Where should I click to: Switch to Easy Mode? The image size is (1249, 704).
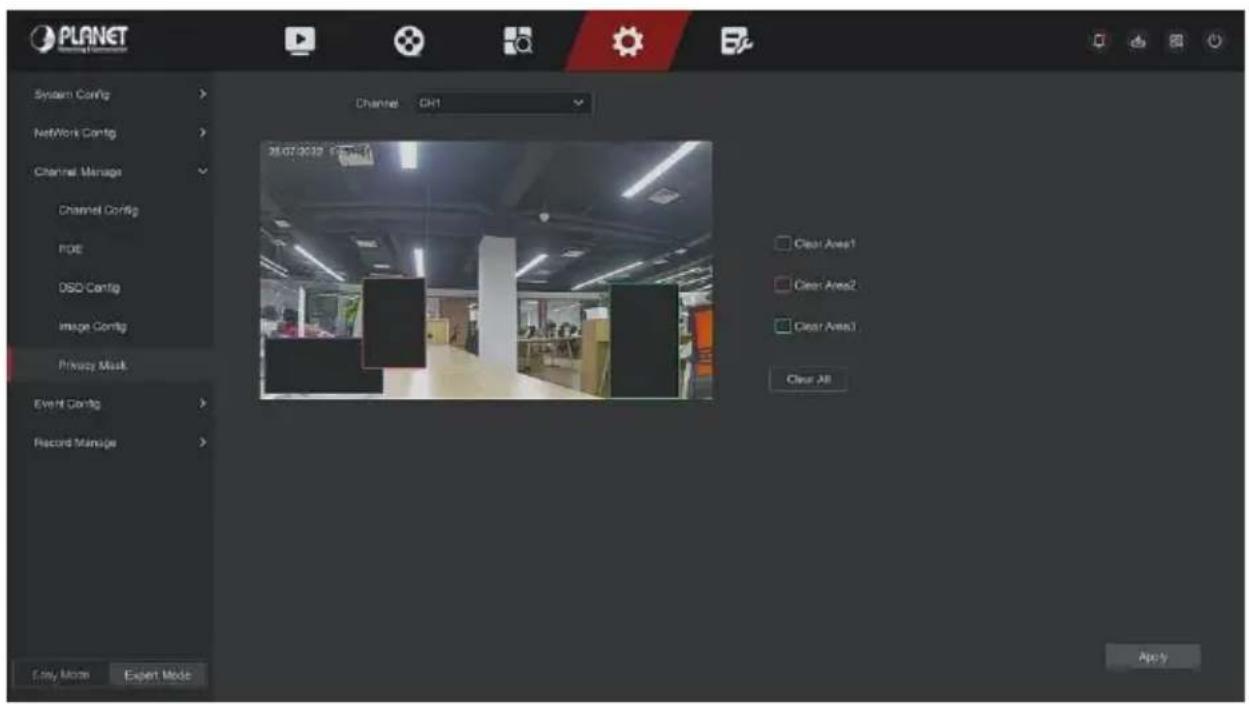(61, 675)
